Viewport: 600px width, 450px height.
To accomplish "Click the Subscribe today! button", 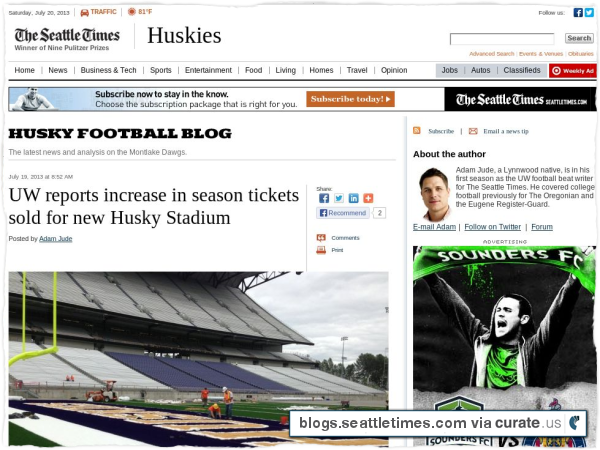I will (350, 99).
